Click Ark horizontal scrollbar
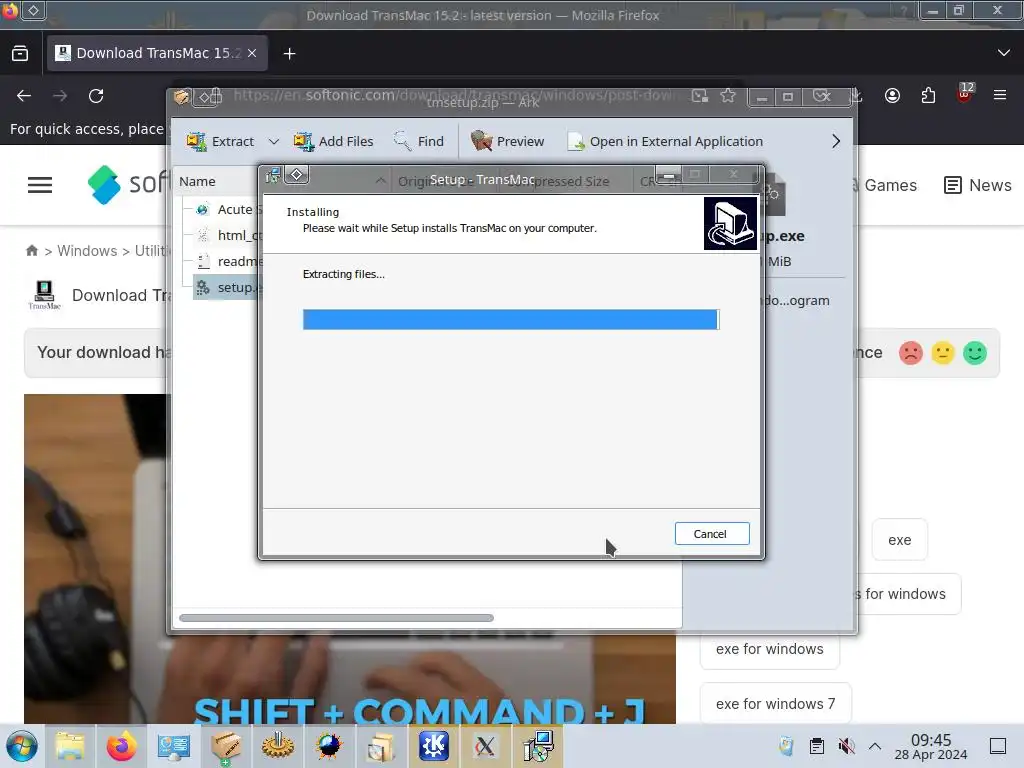Viewport: 1024px width, 768px height. click(336, 618)
